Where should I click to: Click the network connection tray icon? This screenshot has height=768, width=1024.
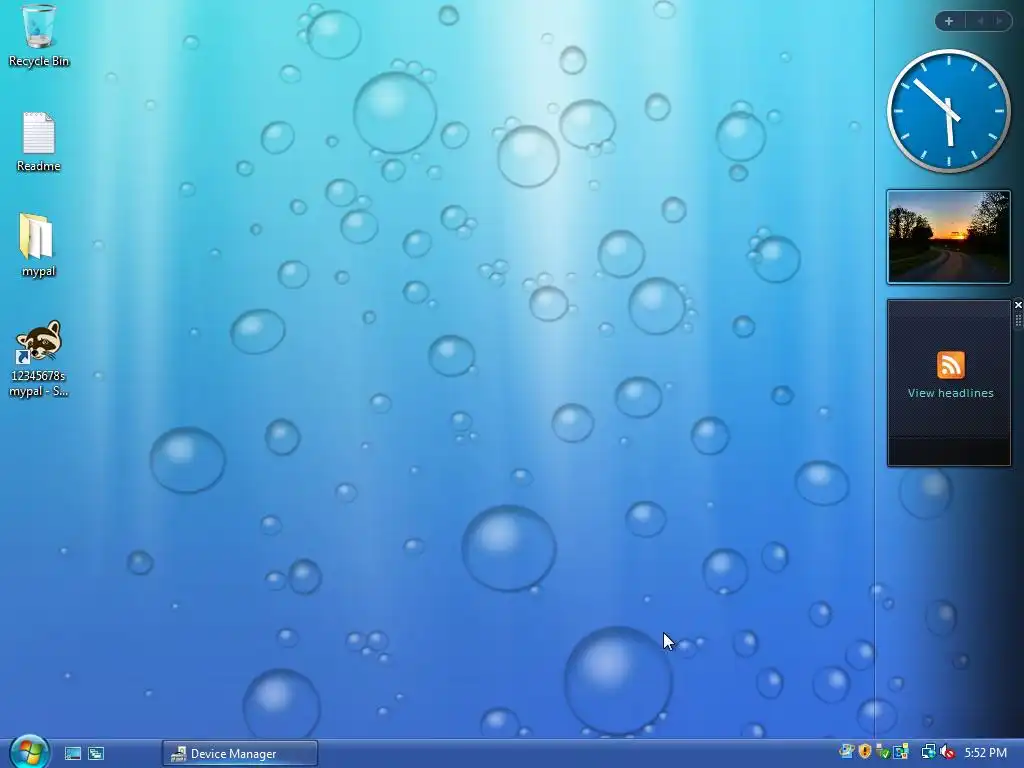pyautogui.click(x=929, y=752)
